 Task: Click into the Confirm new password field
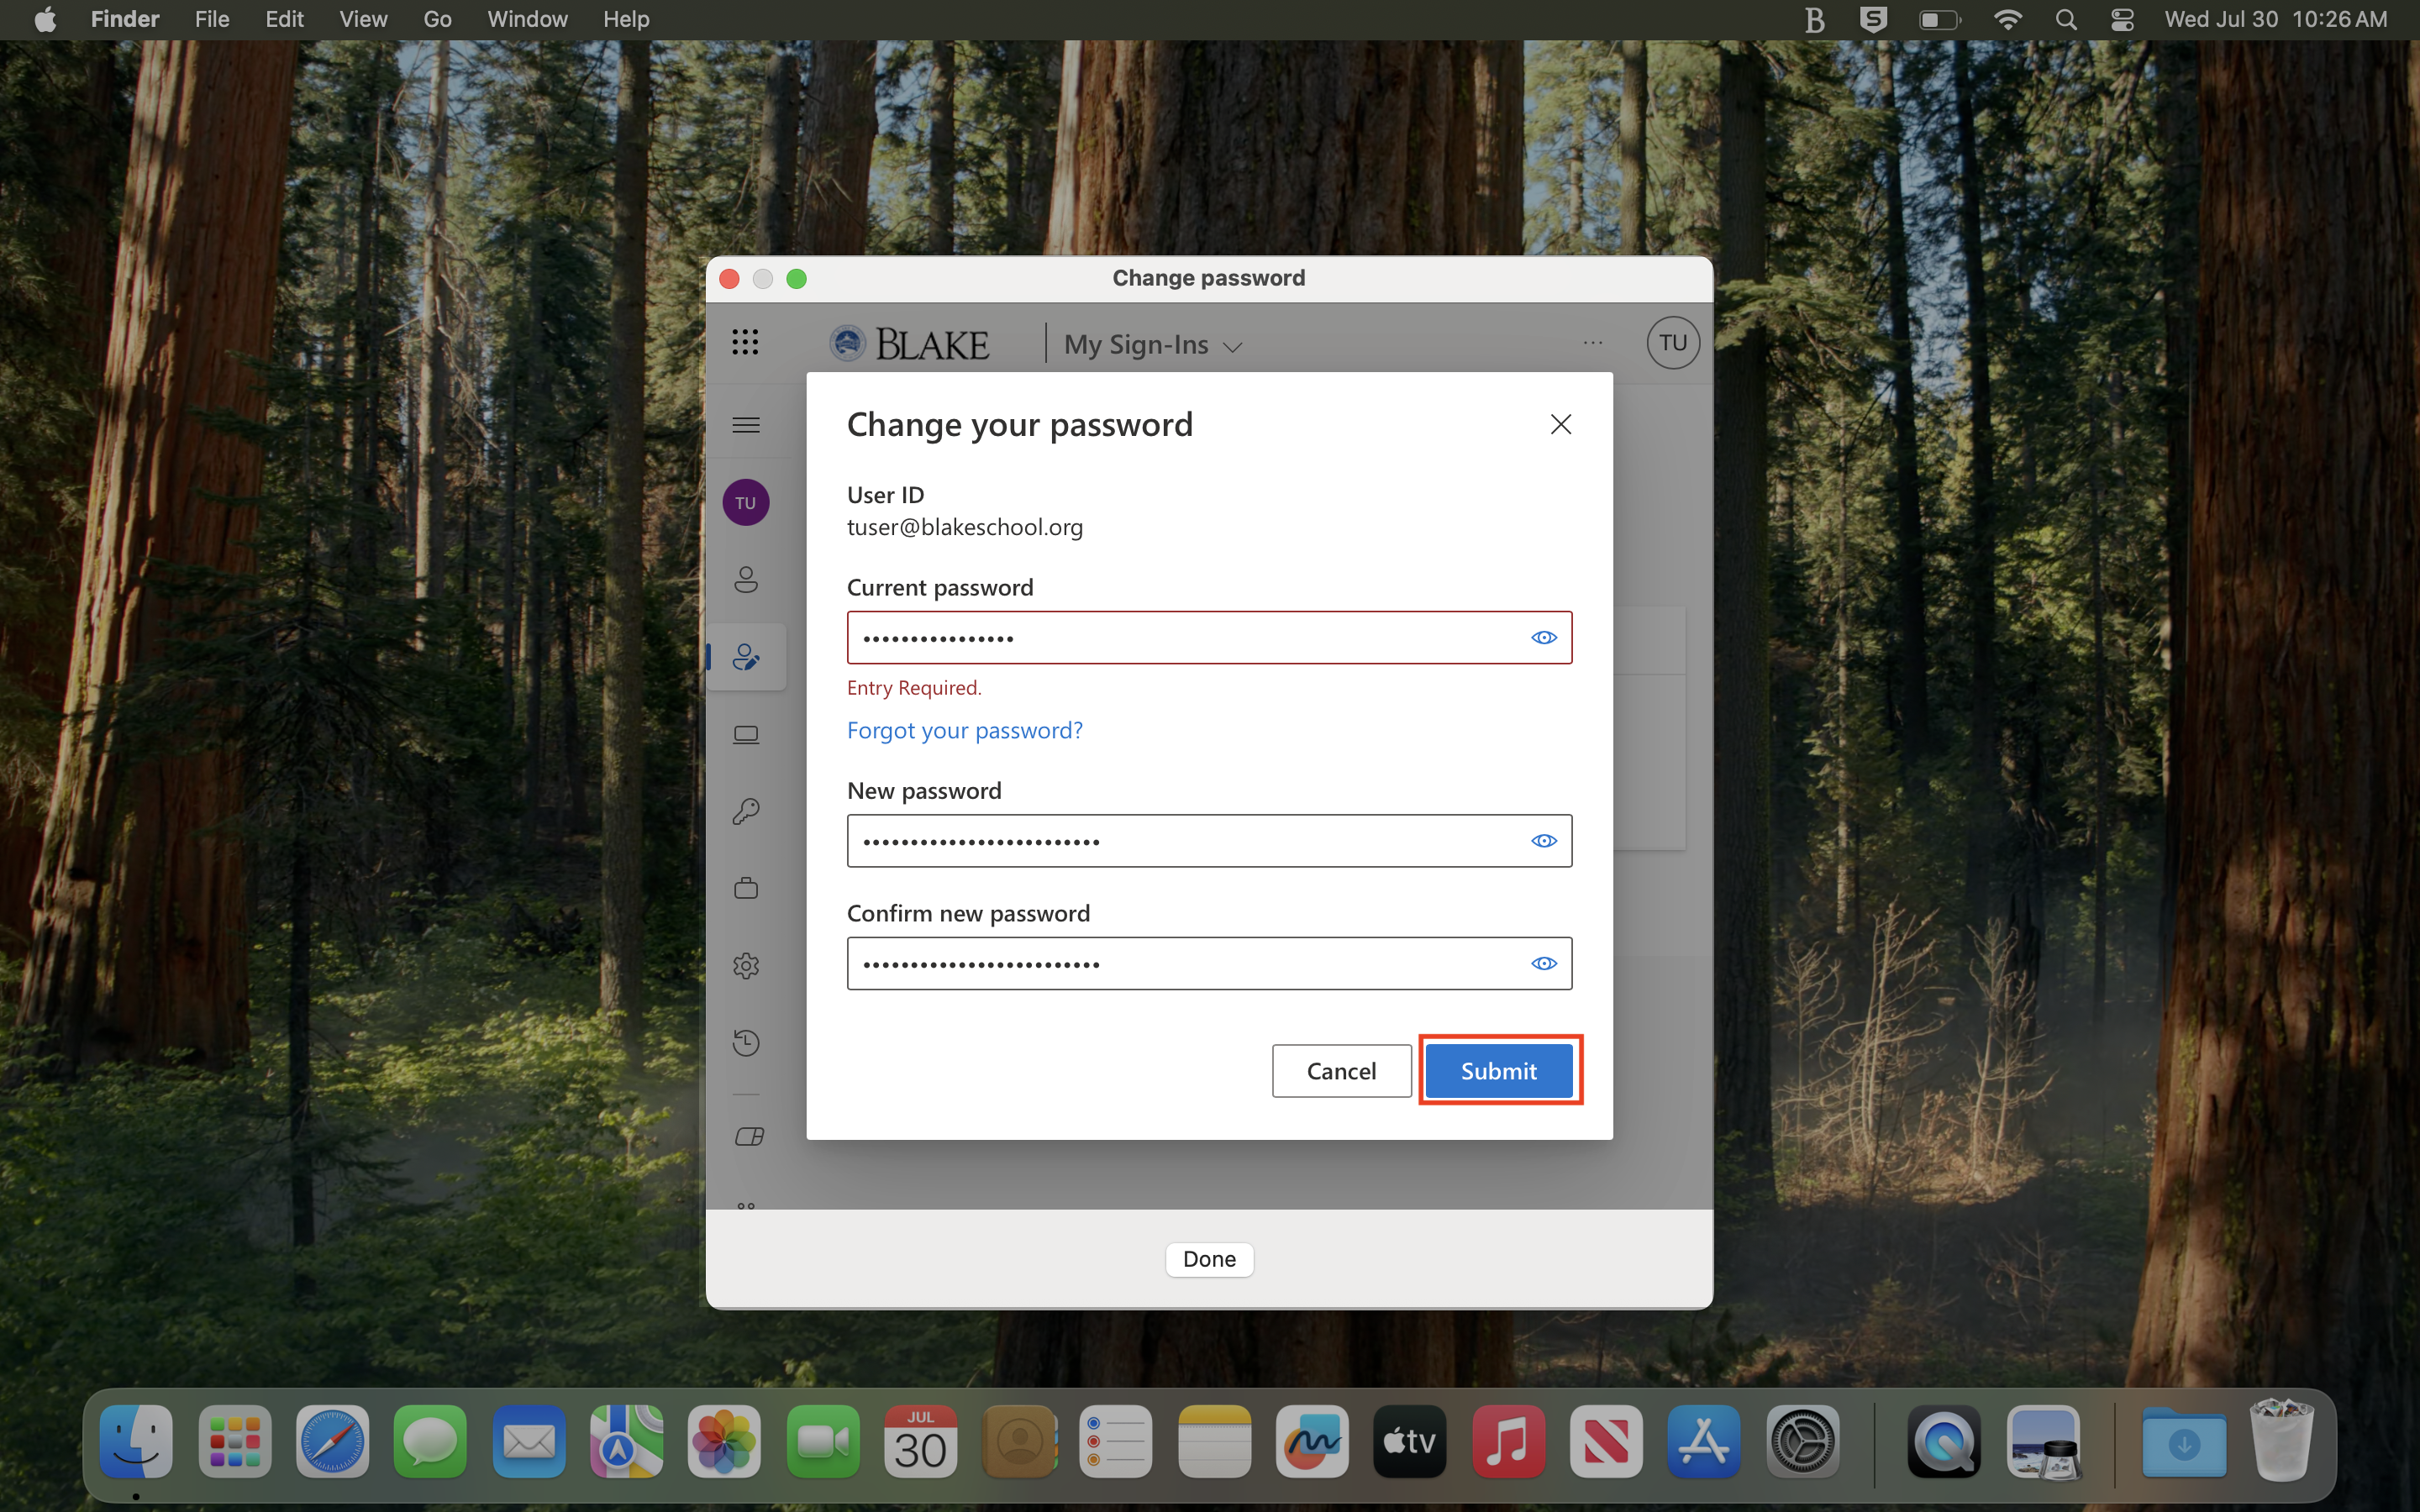coord(1209,964)
